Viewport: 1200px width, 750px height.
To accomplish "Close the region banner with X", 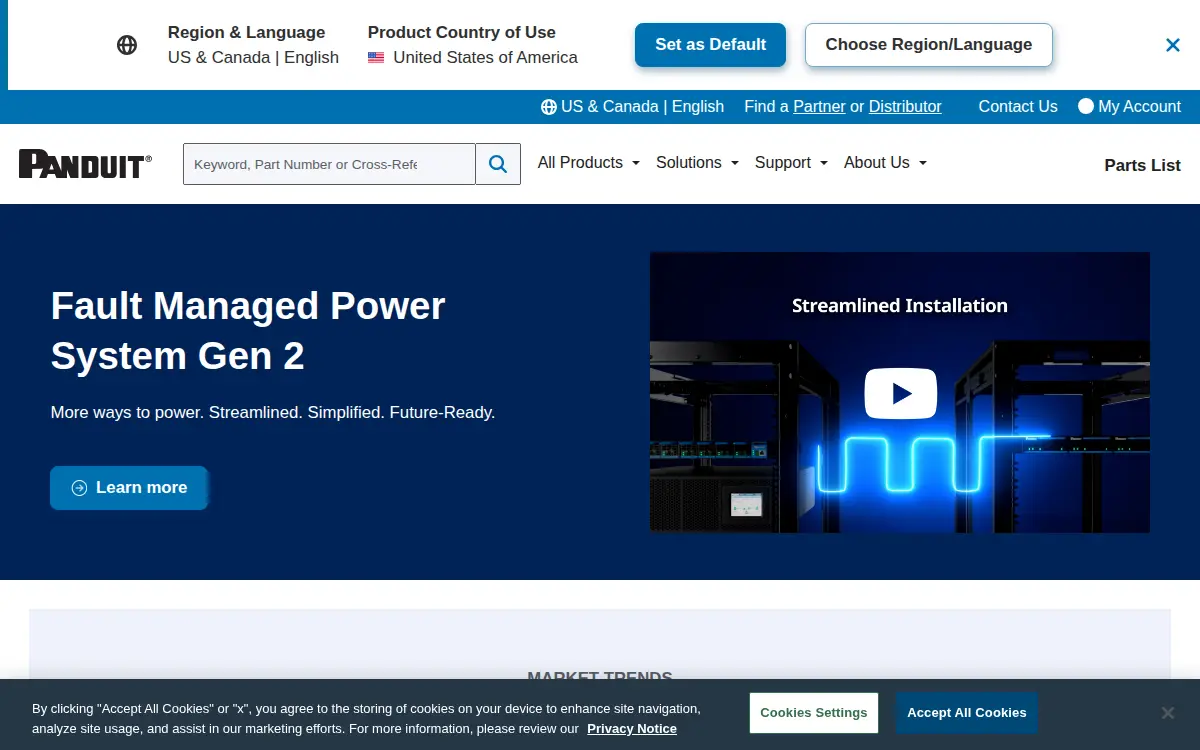I will tap(1173, 45).
